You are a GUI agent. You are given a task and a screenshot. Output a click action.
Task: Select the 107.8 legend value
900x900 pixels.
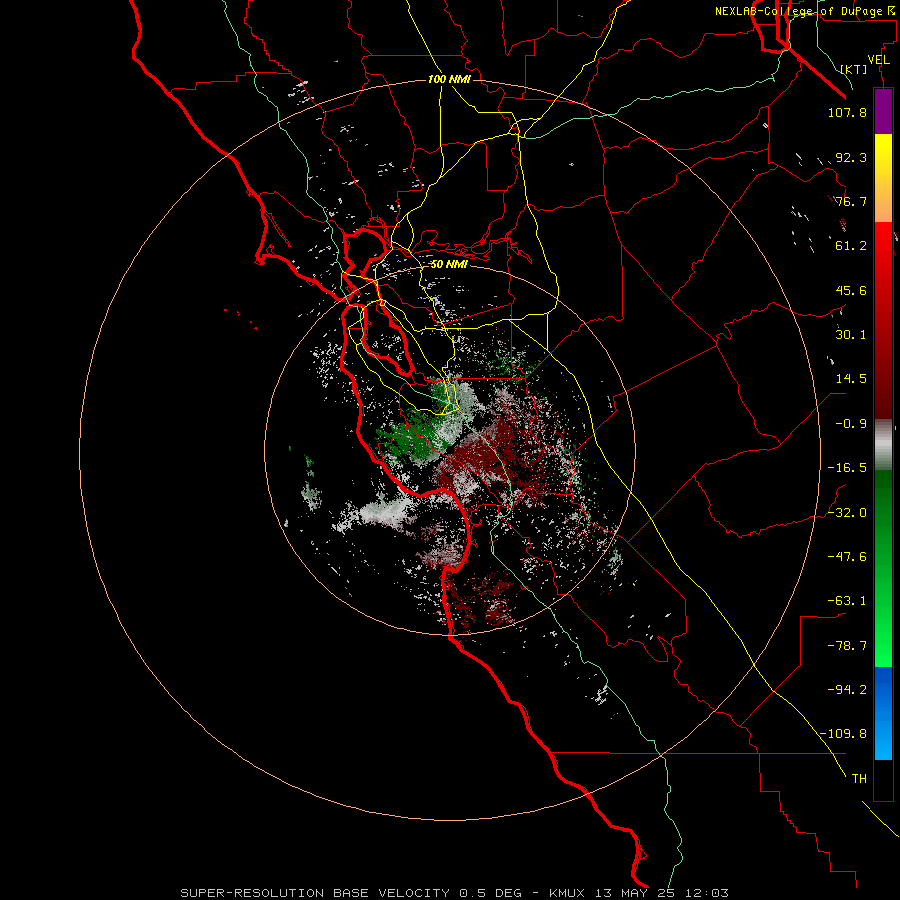pos(847,112)
